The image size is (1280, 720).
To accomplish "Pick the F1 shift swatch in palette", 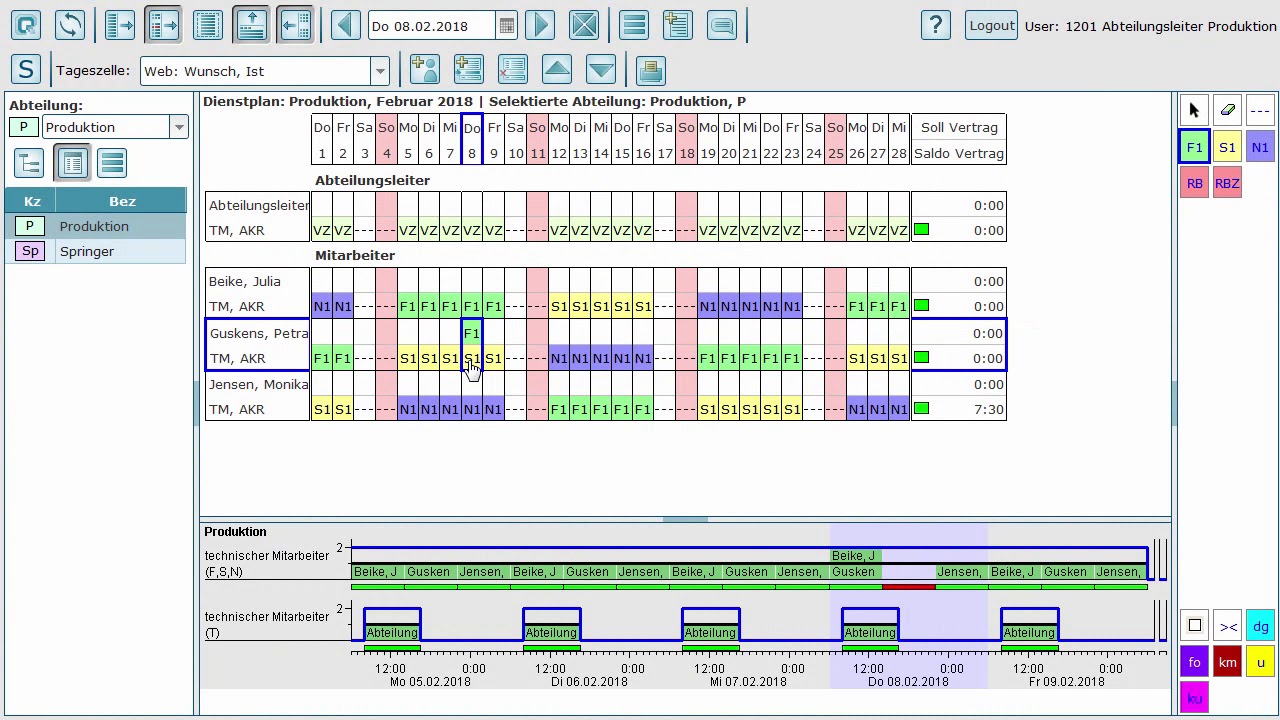I will point(1194,147).
